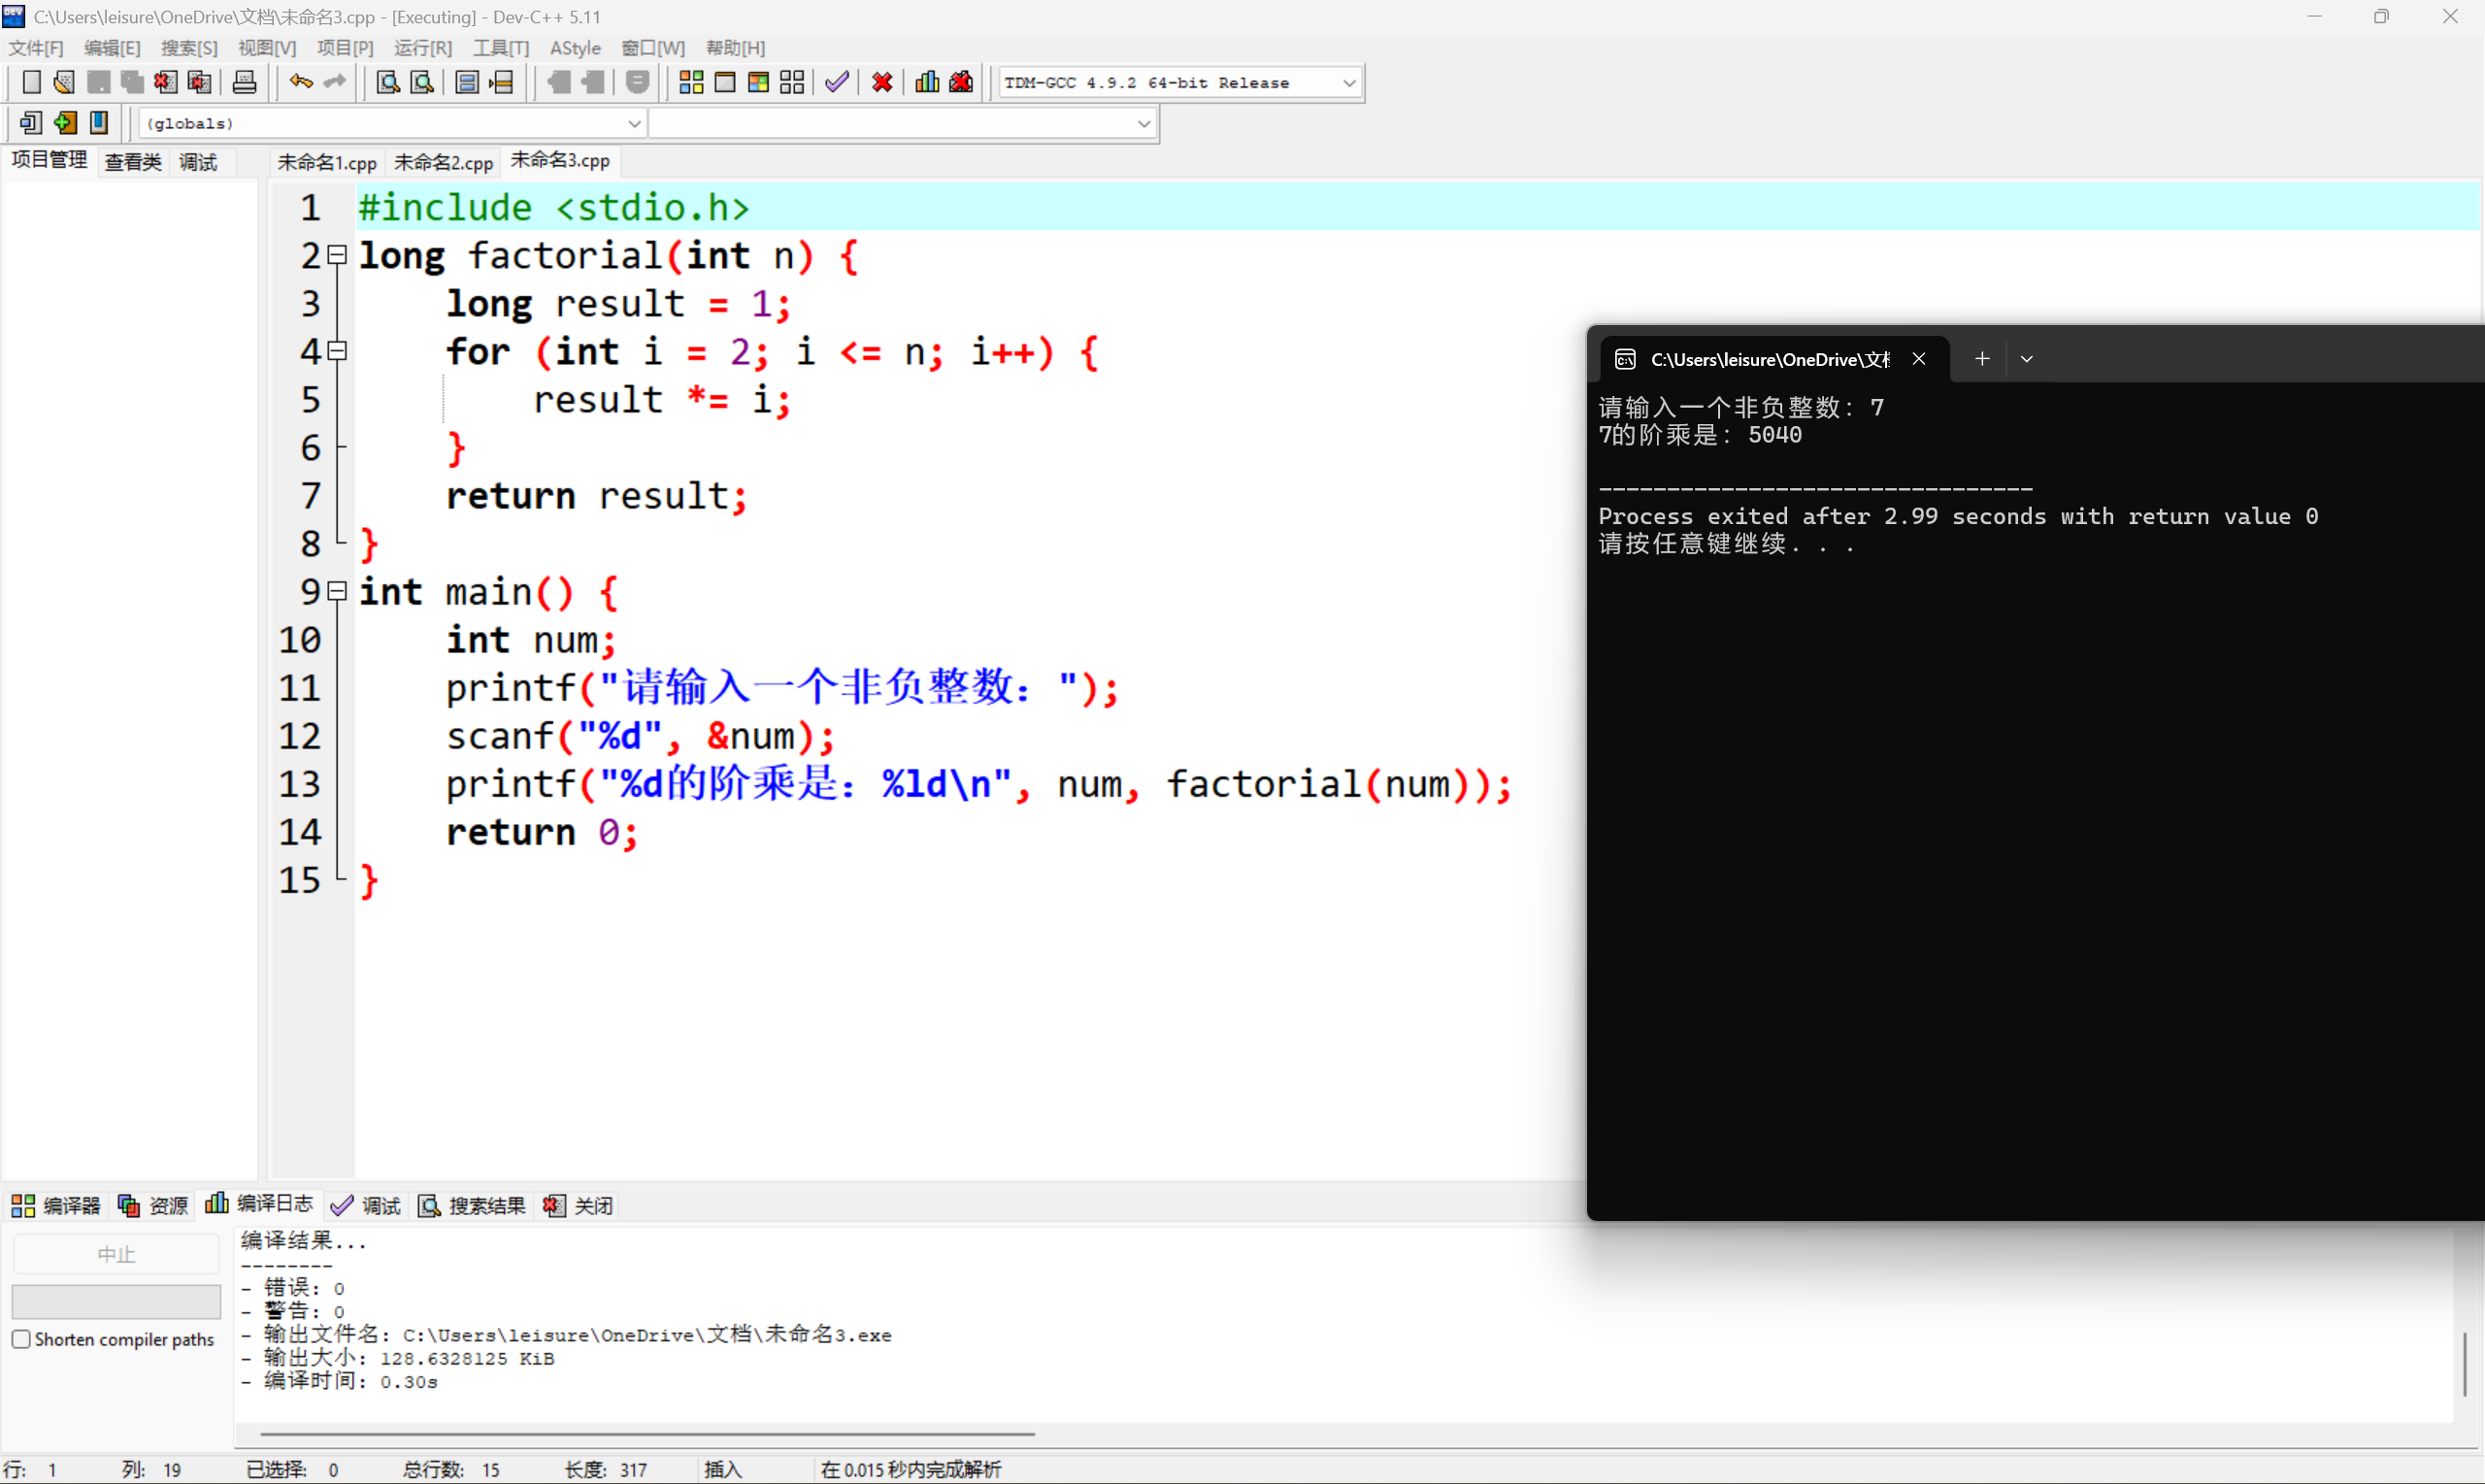
Task: Open the profiling analysis chart icon
Action: [x=926, y=82]
